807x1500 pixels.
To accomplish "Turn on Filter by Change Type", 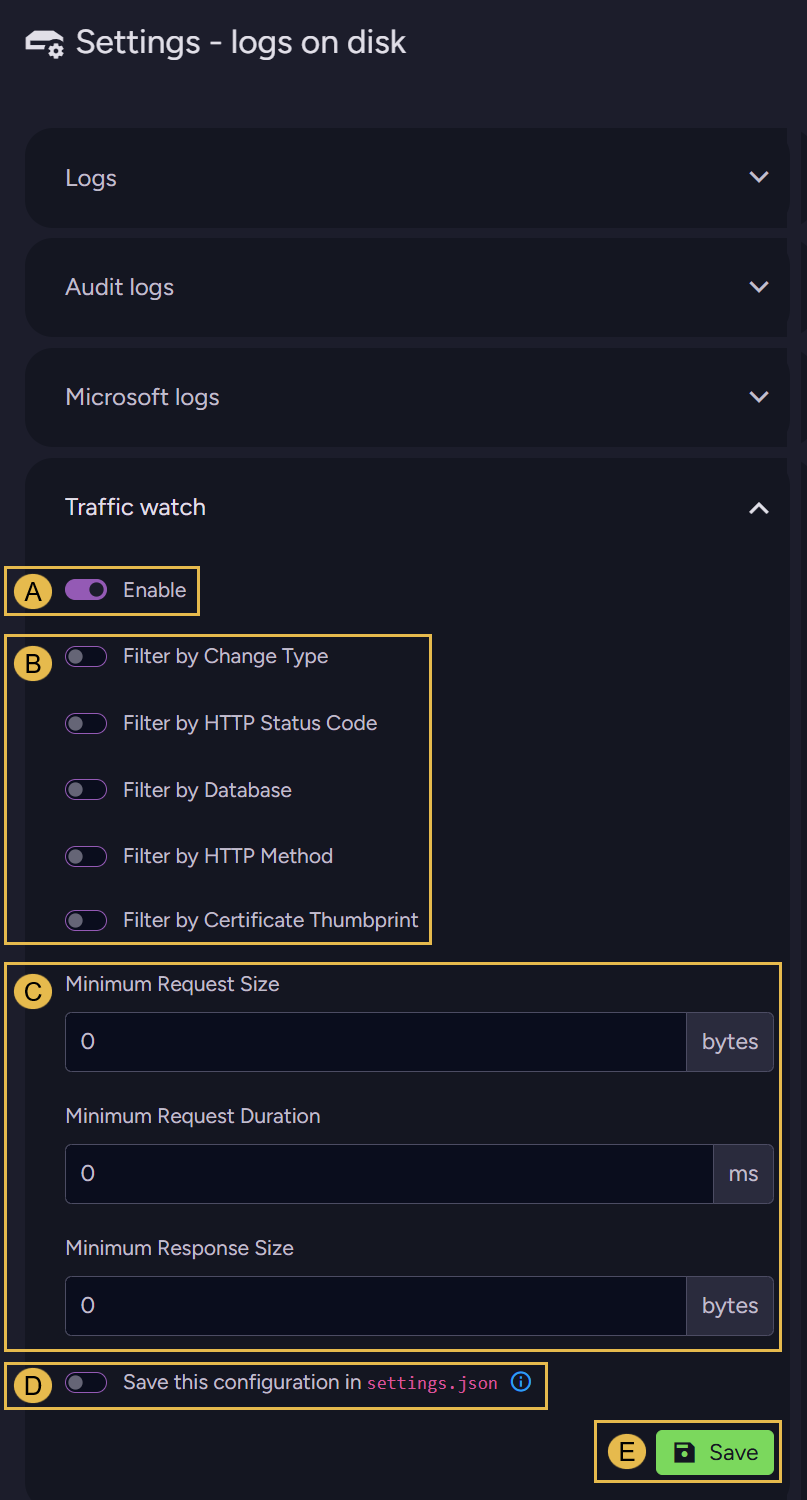I will pos(86,657).
